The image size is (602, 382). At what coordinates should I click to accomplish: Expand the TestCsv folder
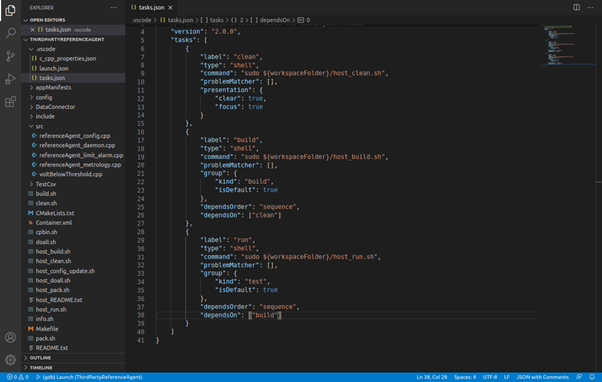46,184
